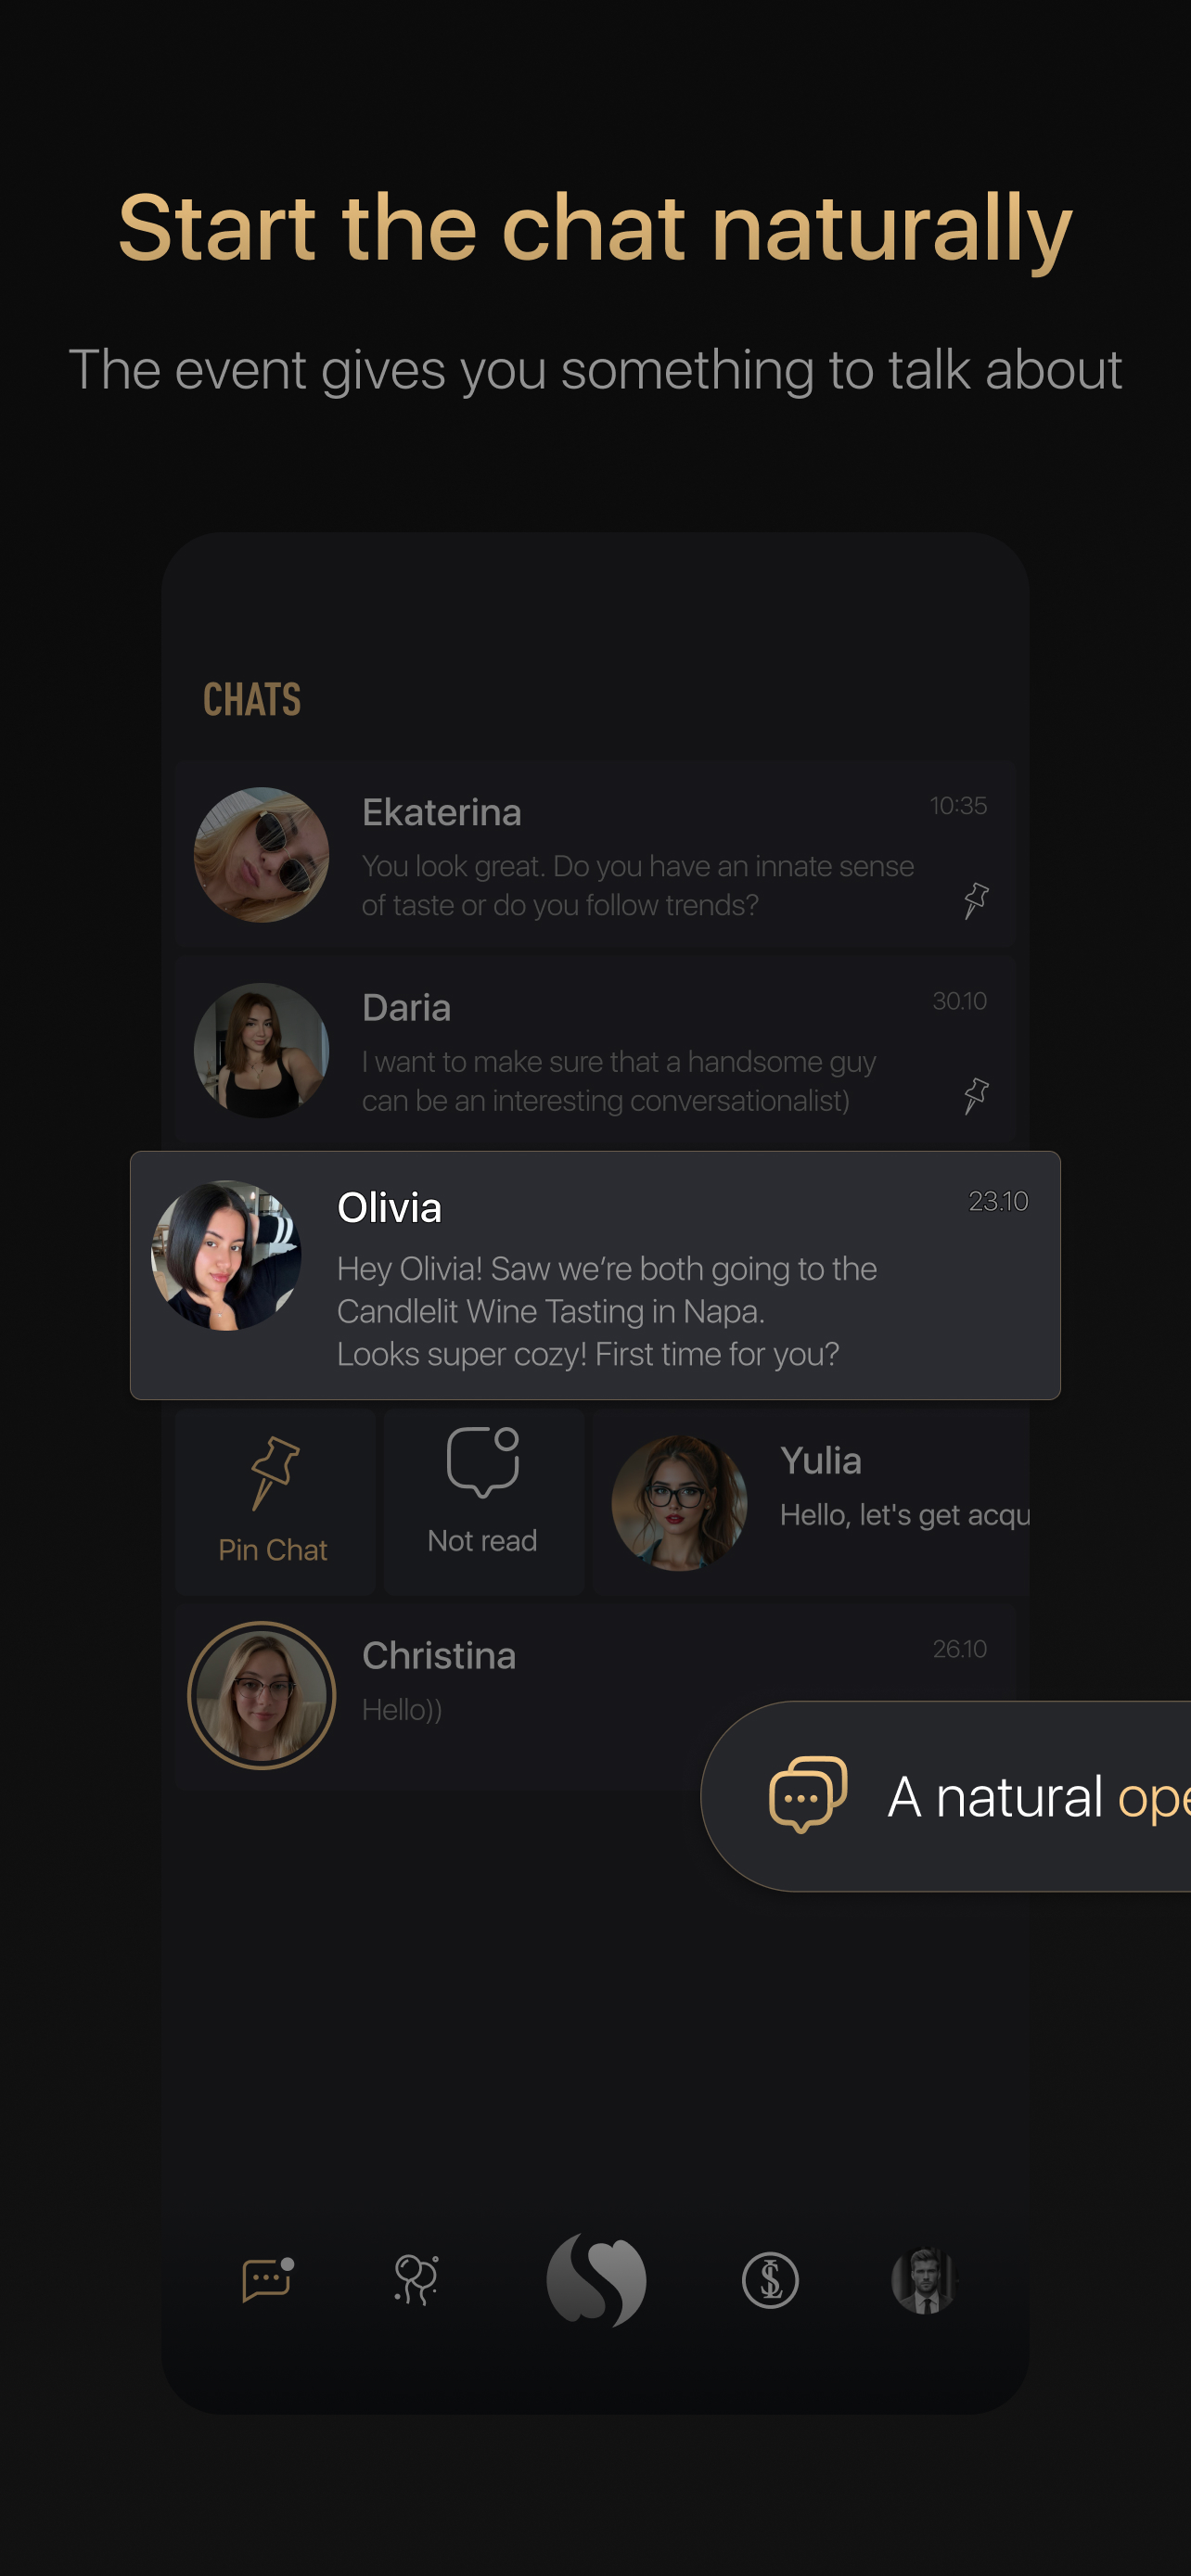Mark the chat as Not read
The width and height of the screenshot is (1191, 2576).
pos(483,1501)
